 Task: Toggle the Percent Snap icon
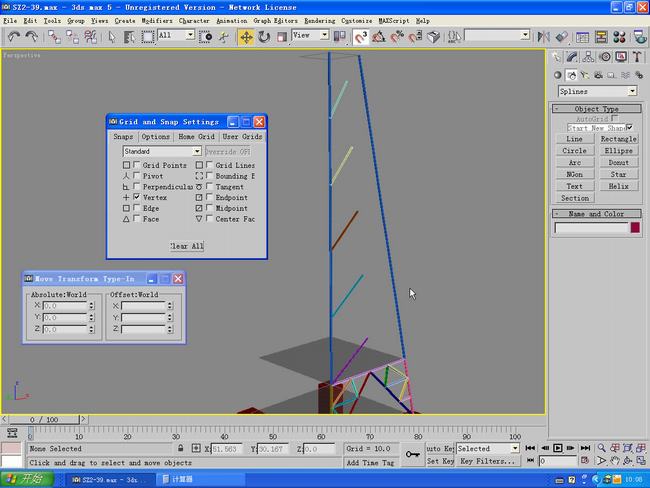397,37
